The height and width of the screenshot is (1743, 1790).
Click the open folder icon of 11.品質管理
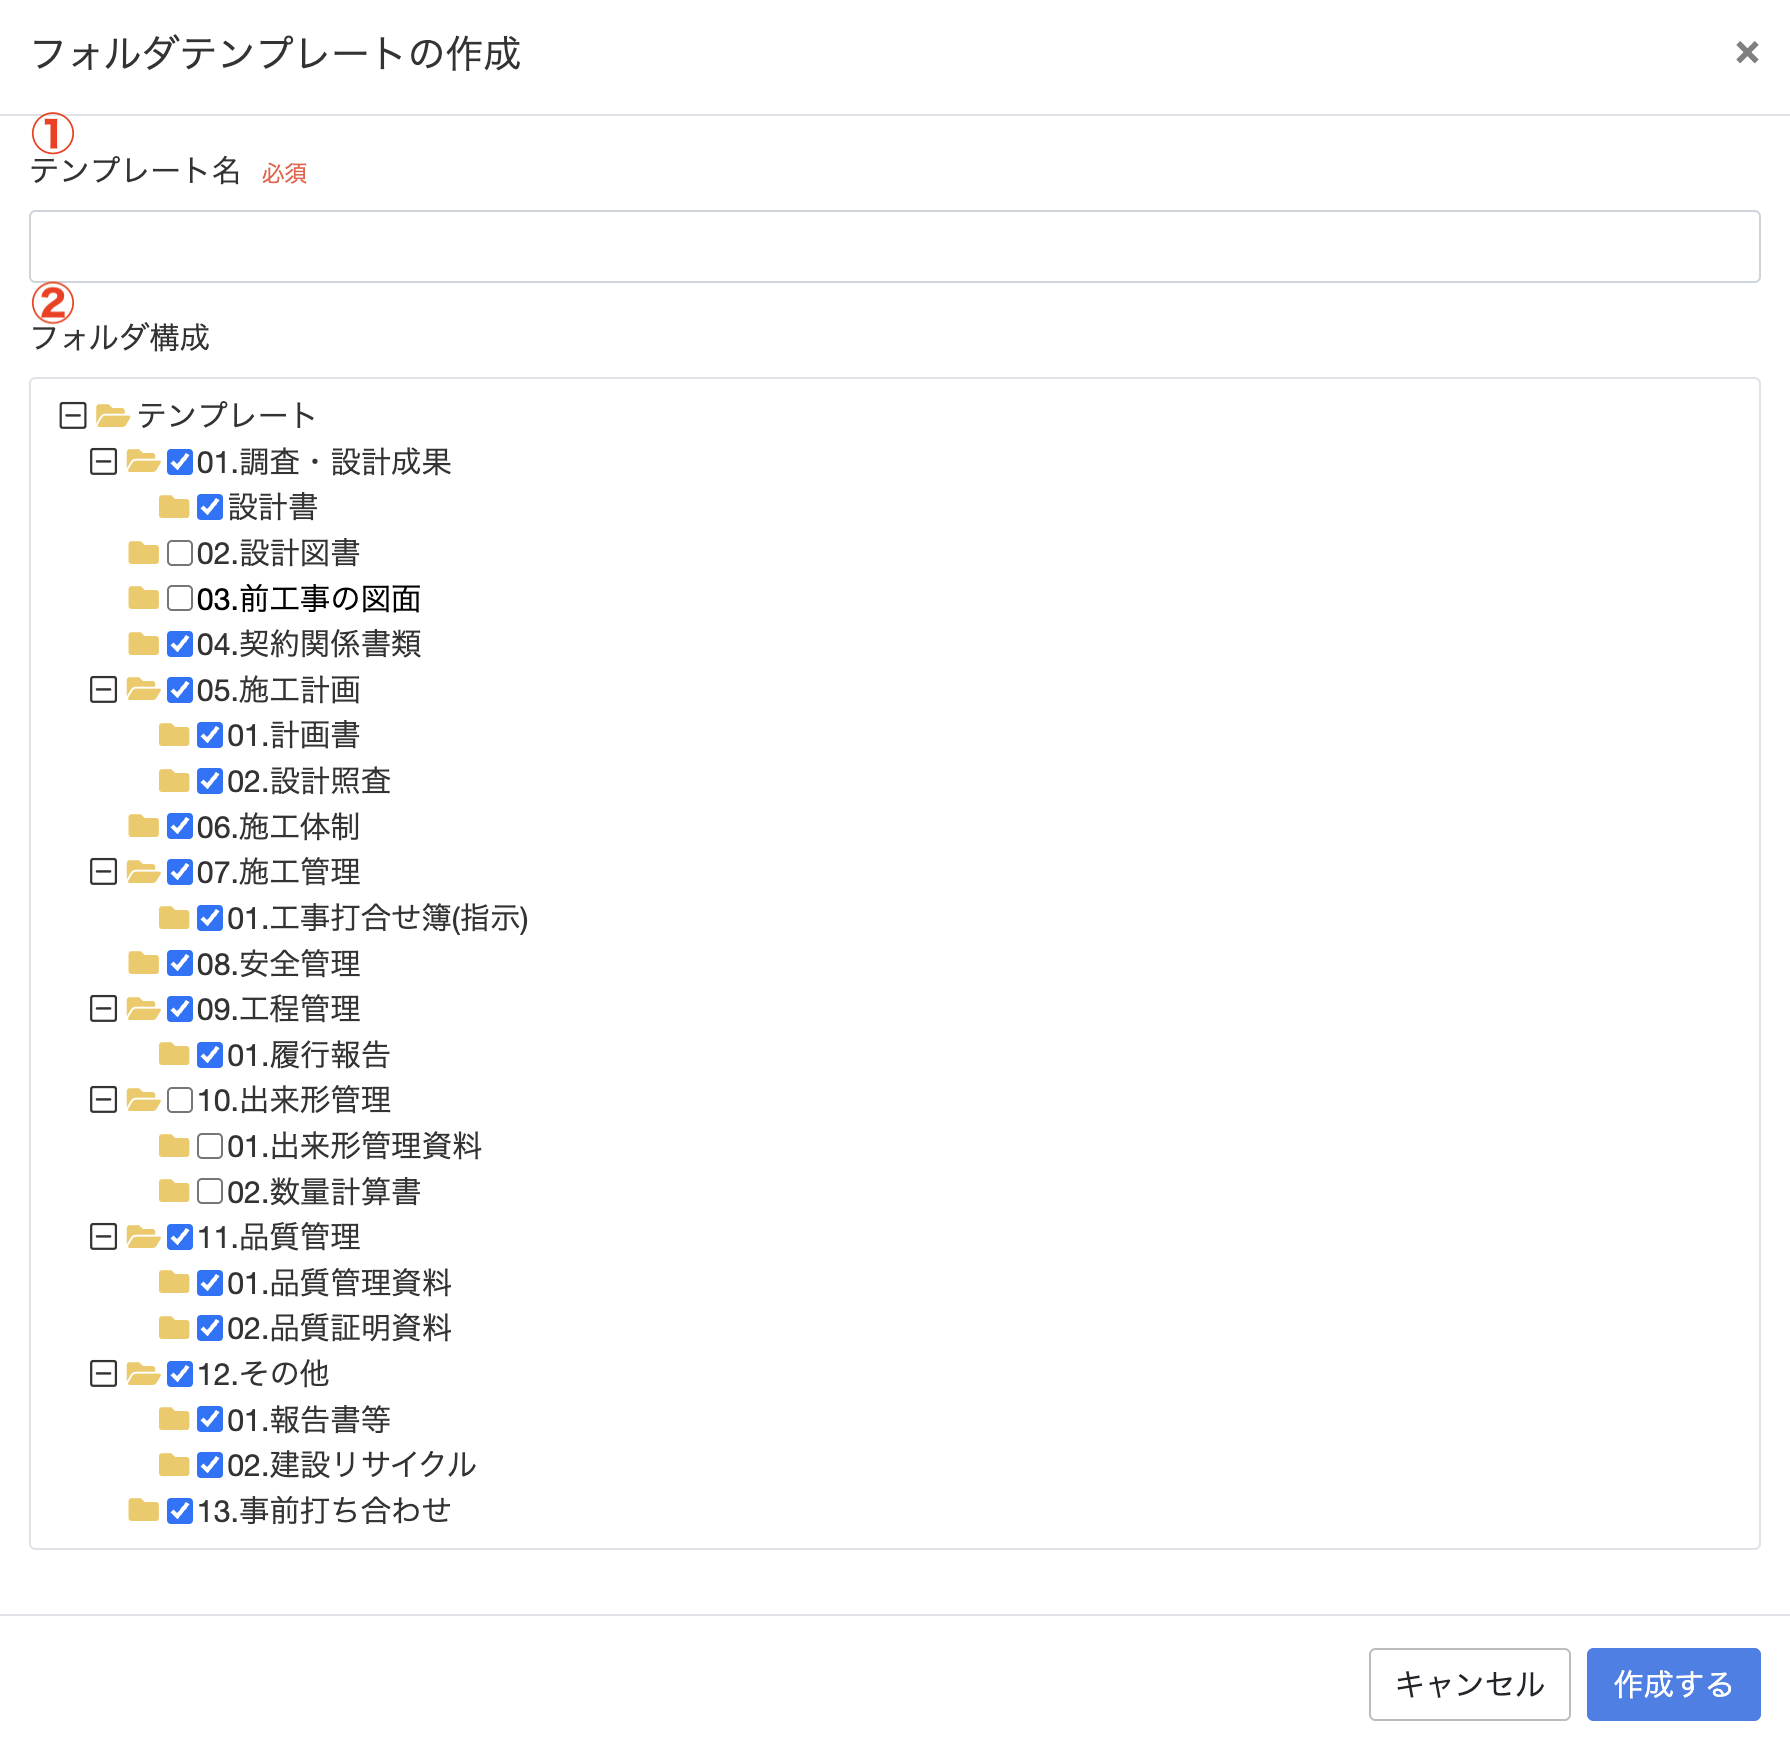point(144,1237)
